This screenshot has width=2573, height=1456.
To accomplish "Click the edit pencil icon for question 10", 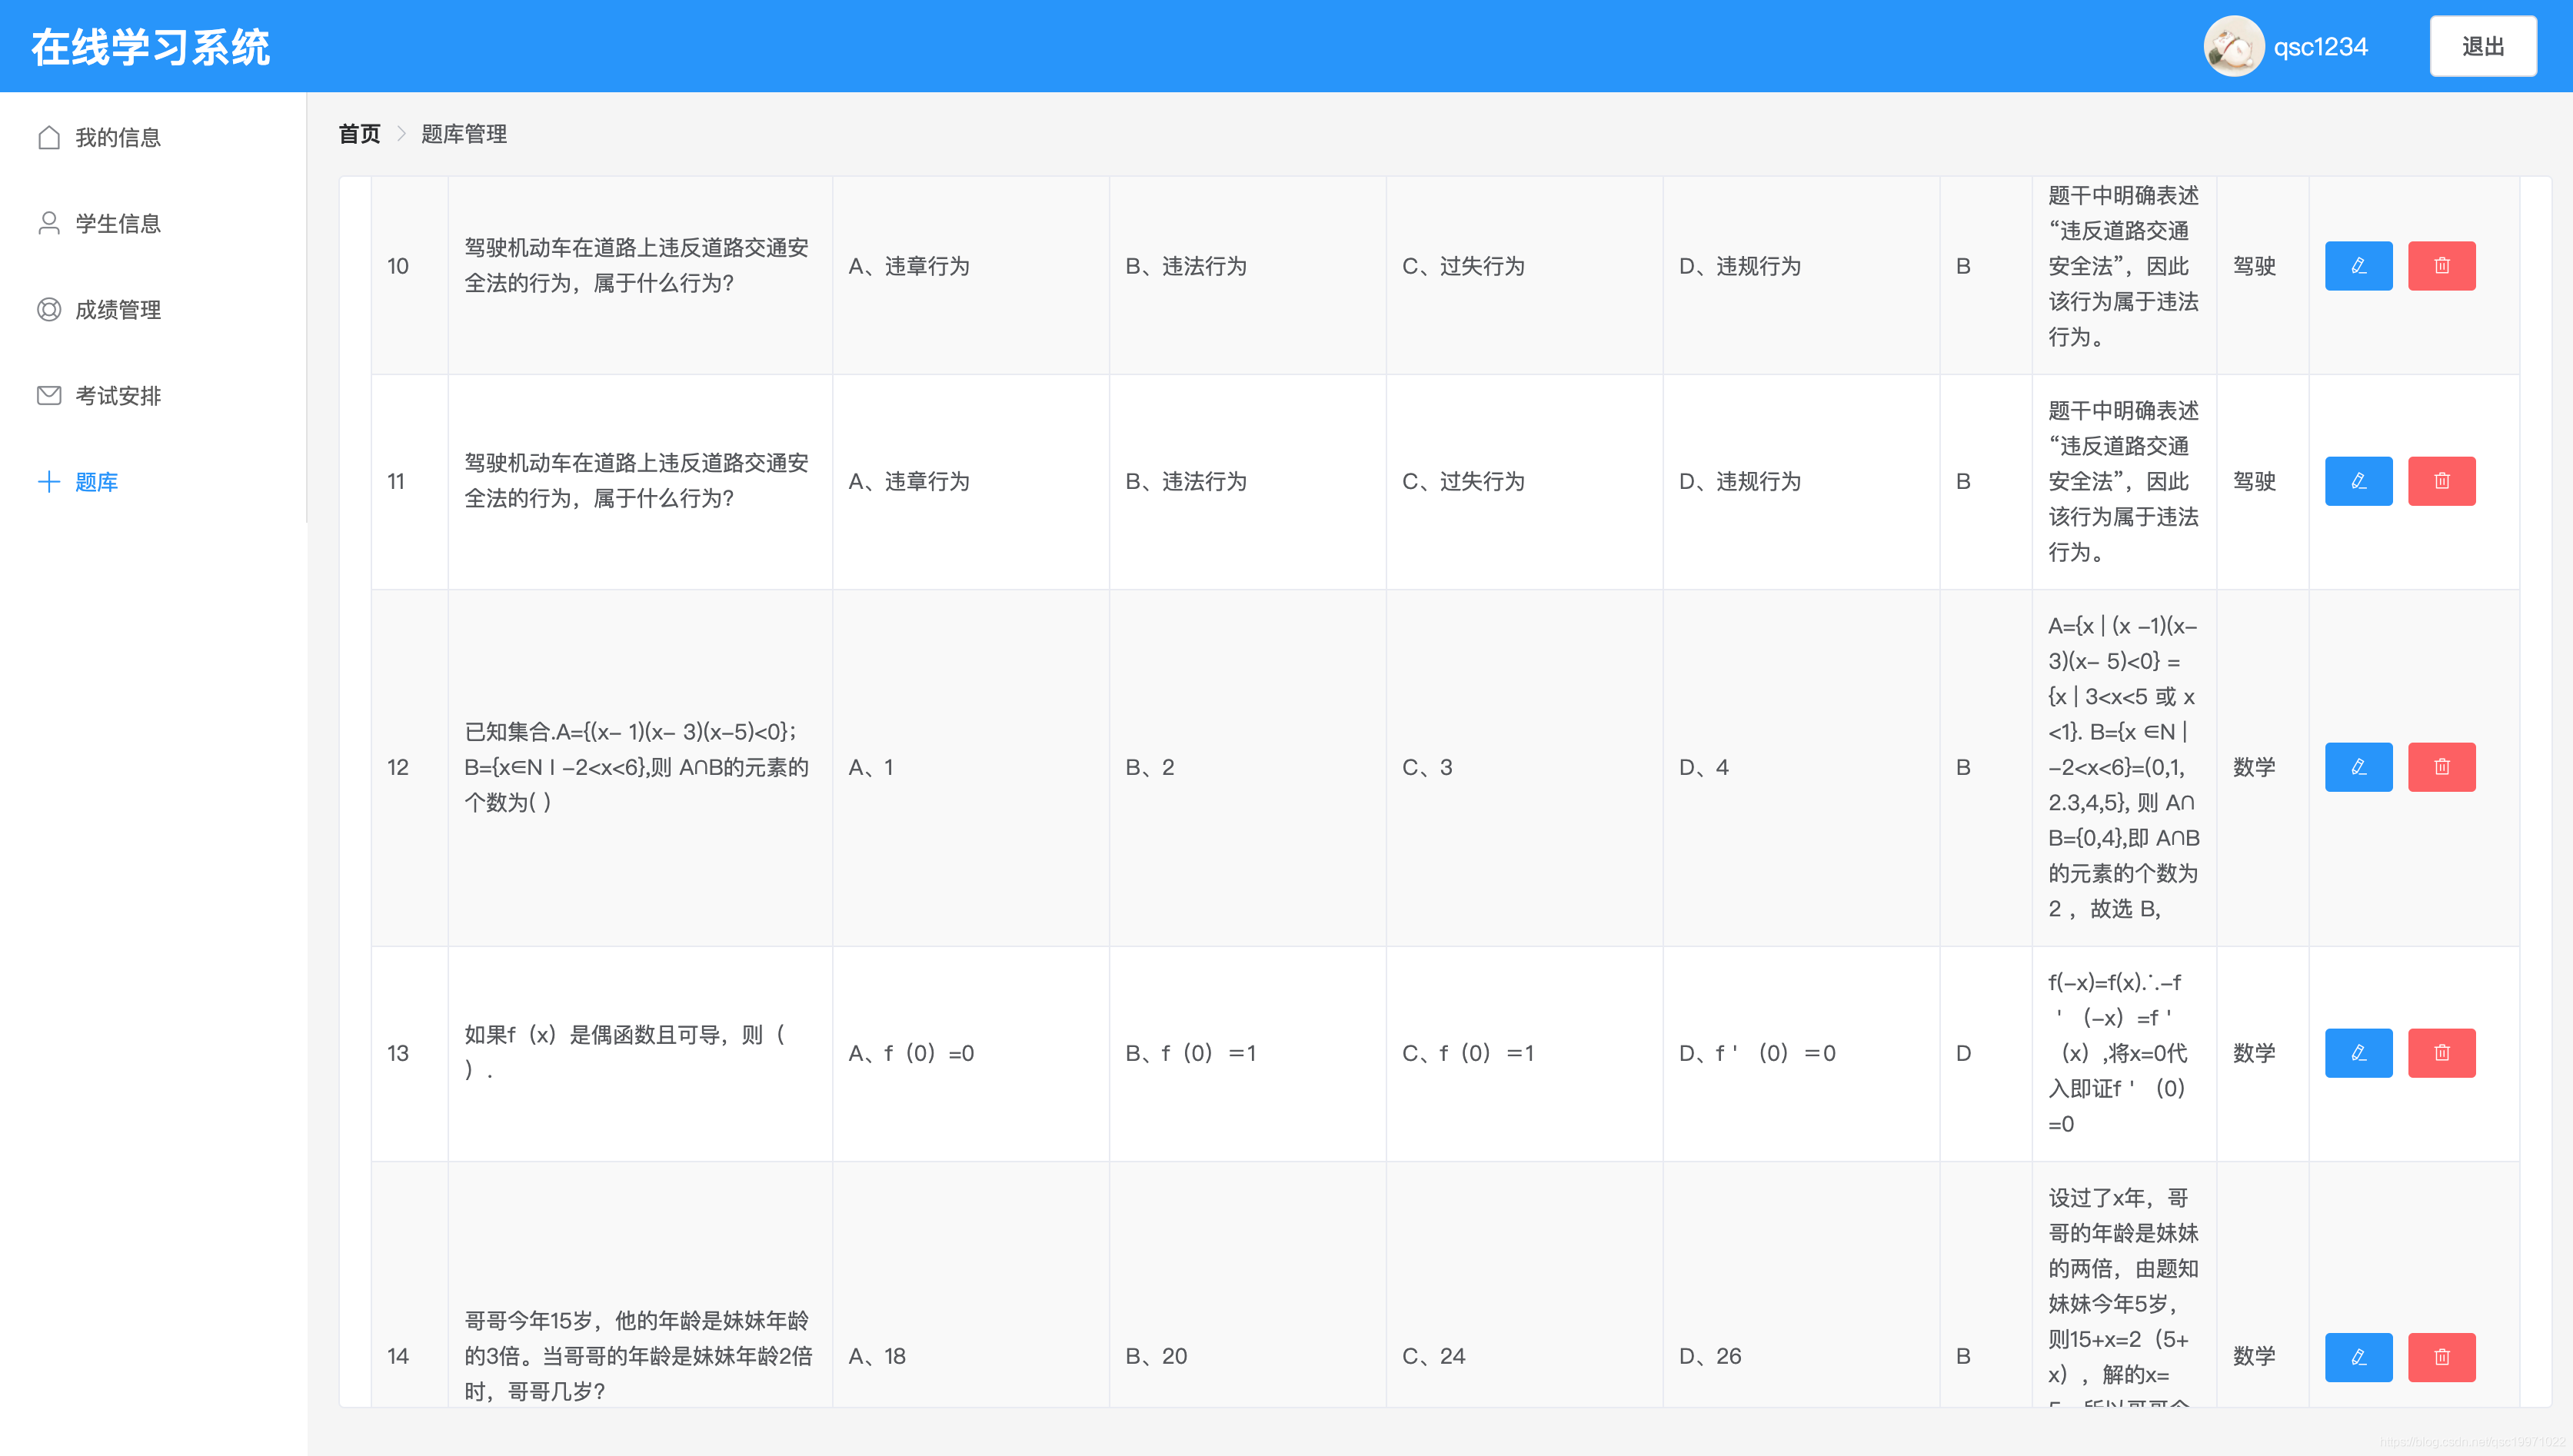I will (x=2357, y=266).
